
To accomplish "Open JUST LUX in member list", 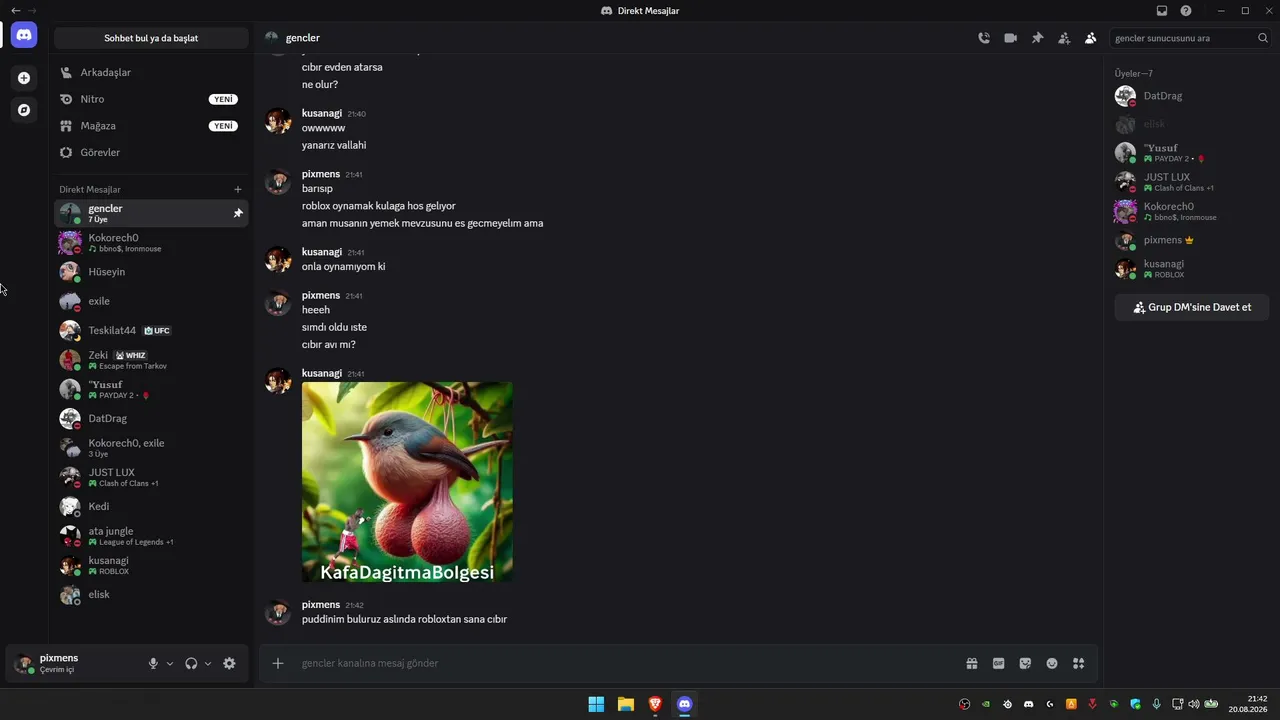I will pyautogui.click(x=1190, y=182).
